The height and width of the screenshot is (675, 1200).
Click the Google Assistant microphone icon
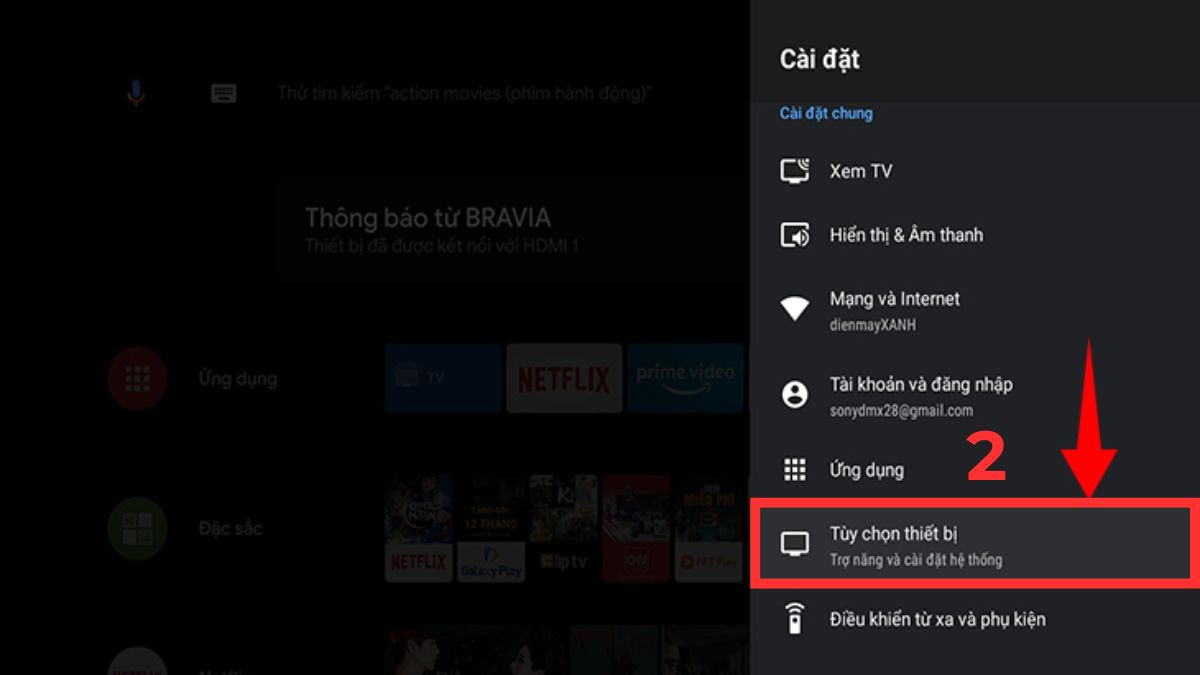coord(136,93)
